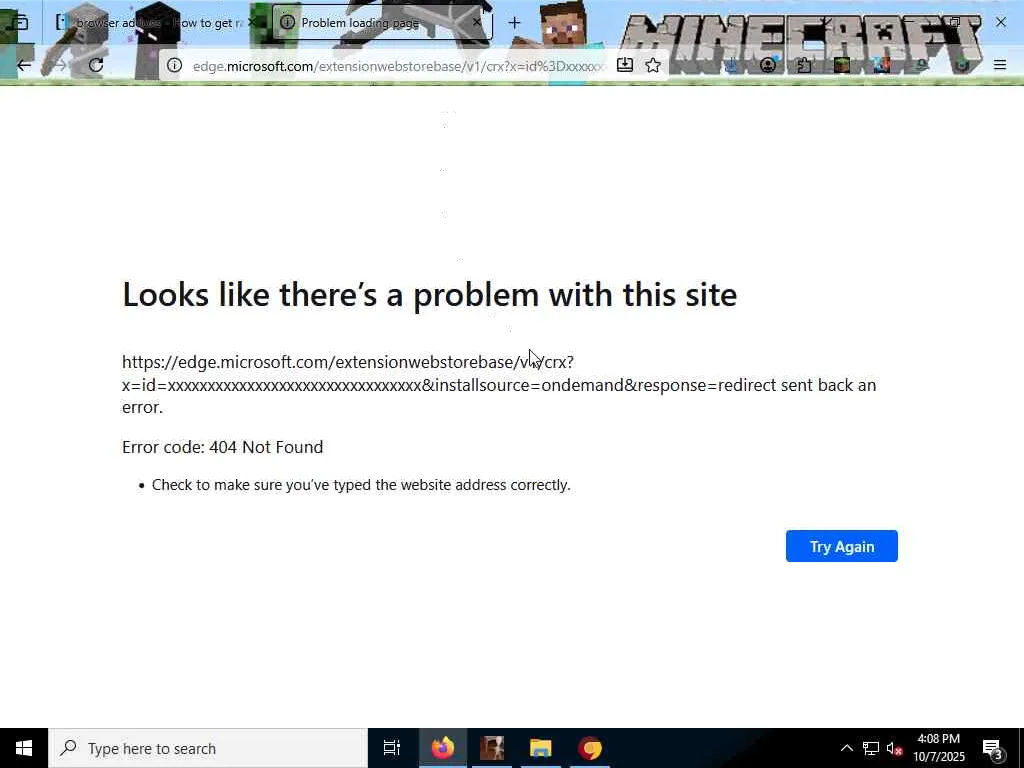Click the Check to make sure typed correctly text

(x=361, y=485)
